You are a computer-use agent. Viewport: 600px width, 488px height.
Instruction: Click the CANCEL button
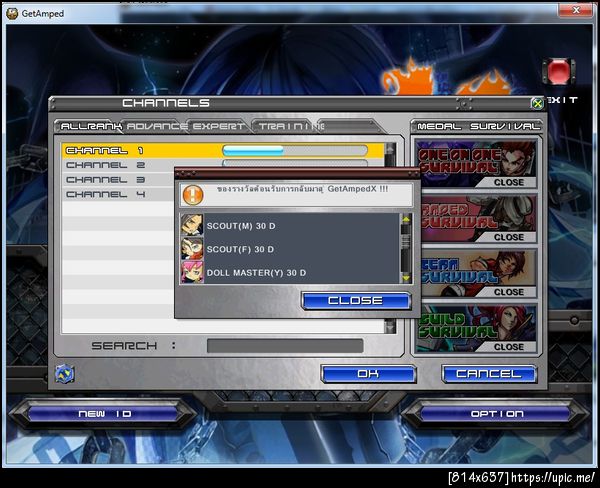tap(489, 374)
